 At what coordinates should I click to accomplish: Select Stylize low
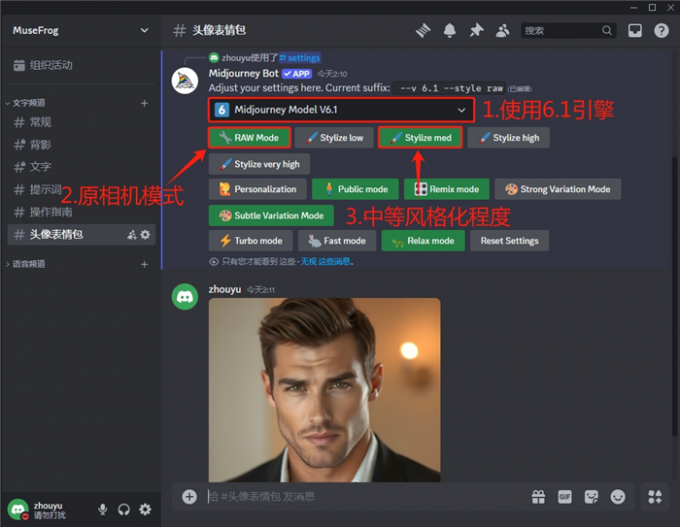pyautogui.click(x=334, y=138)
